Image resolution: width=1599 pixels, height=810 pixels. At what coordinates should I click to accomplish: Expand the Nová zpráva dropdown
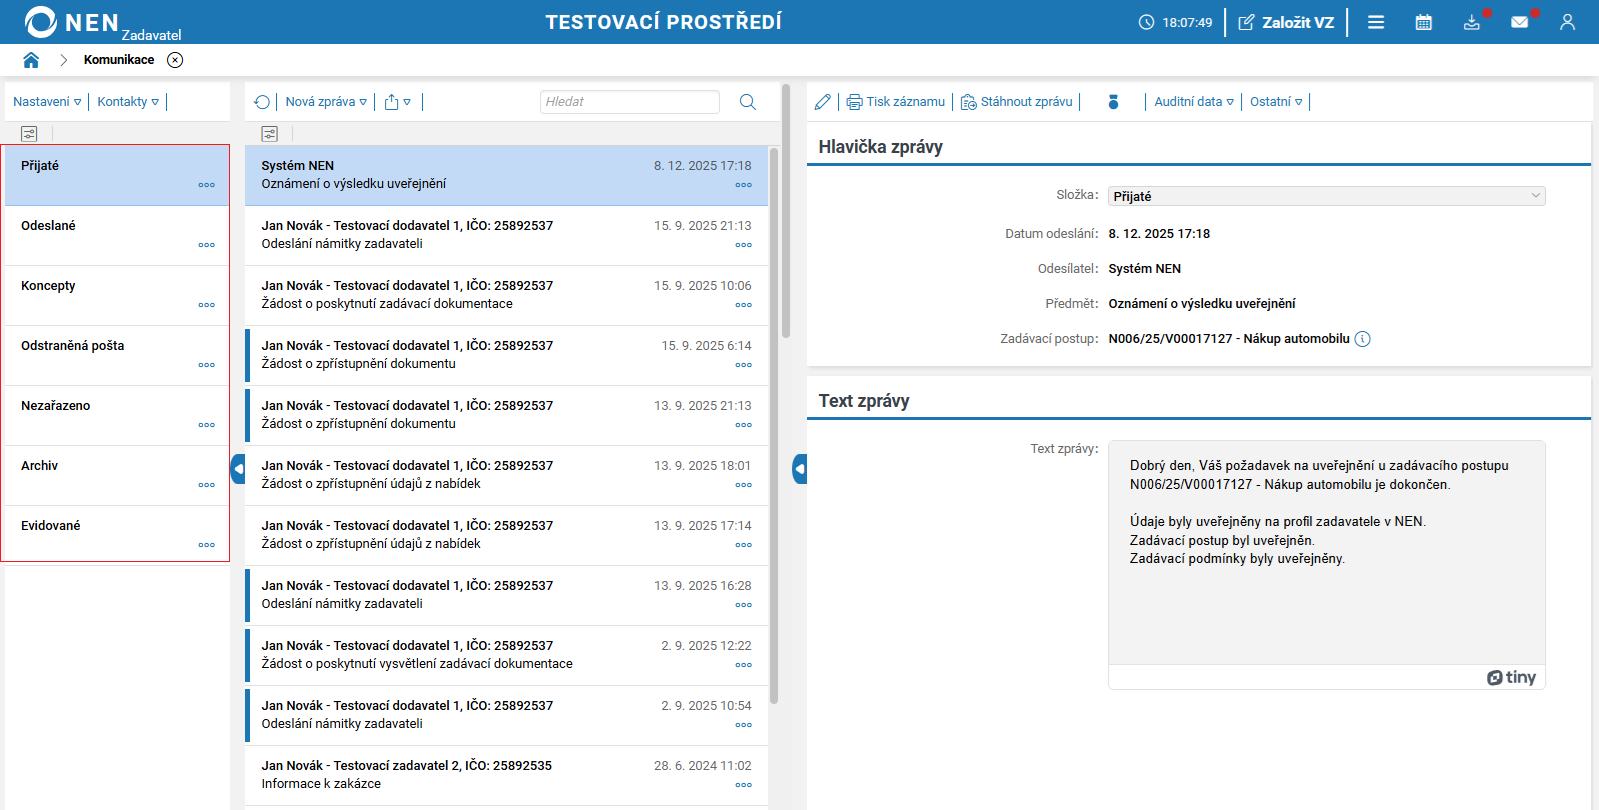[x=326, y=102]
